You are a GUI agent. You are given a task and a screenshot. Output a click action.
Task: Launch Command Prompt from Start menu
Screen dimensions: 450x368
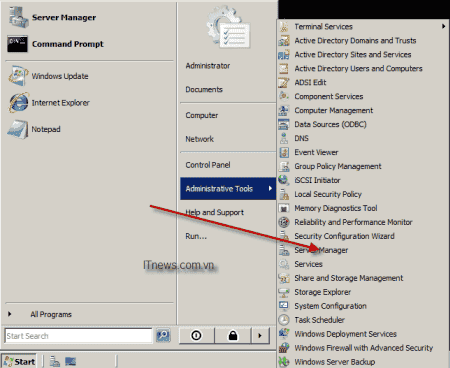tap(56, 44)
